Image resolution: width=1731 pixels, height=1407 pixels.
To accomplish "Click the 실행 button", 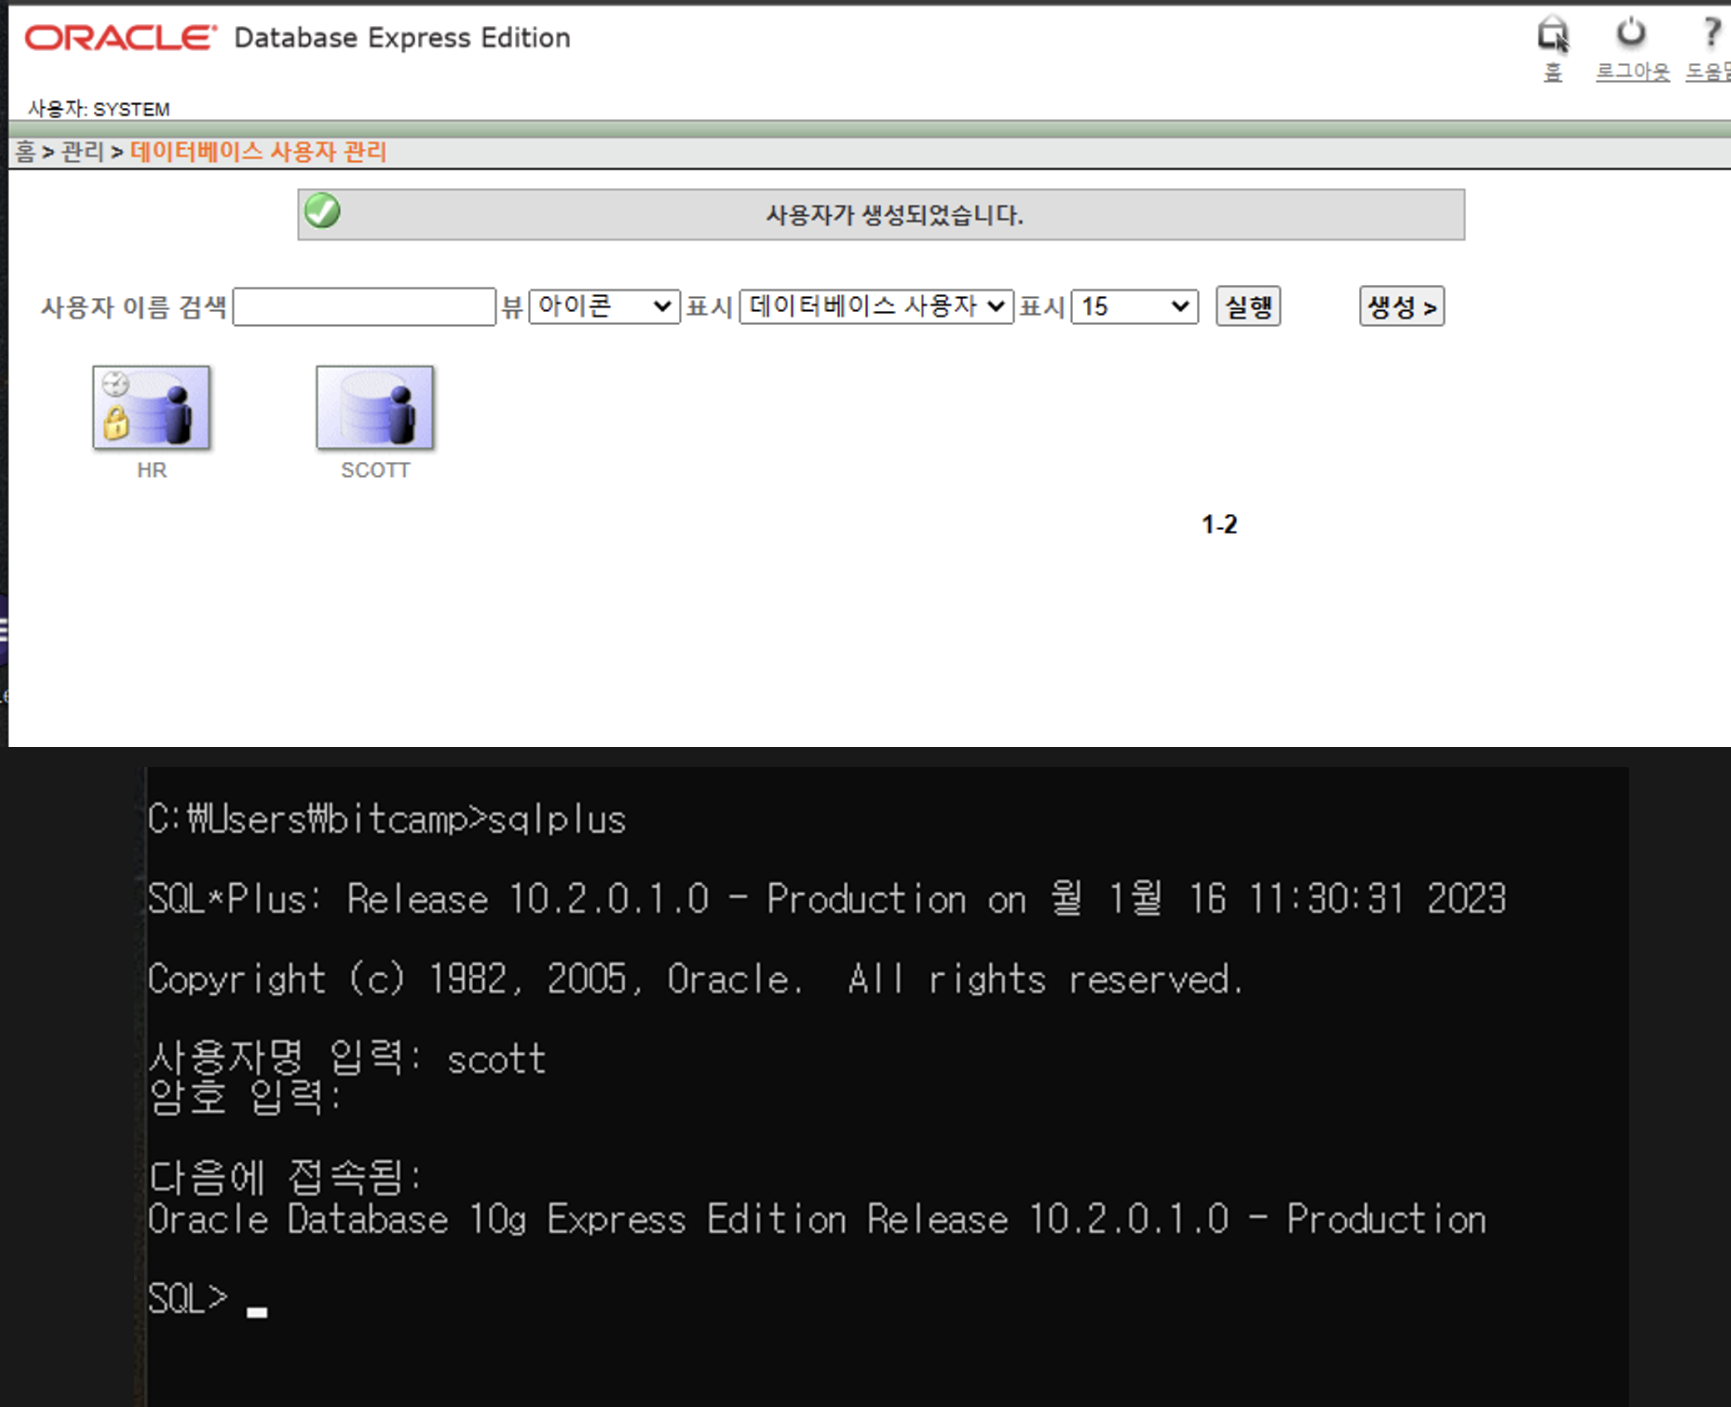I will [1248, 306].
